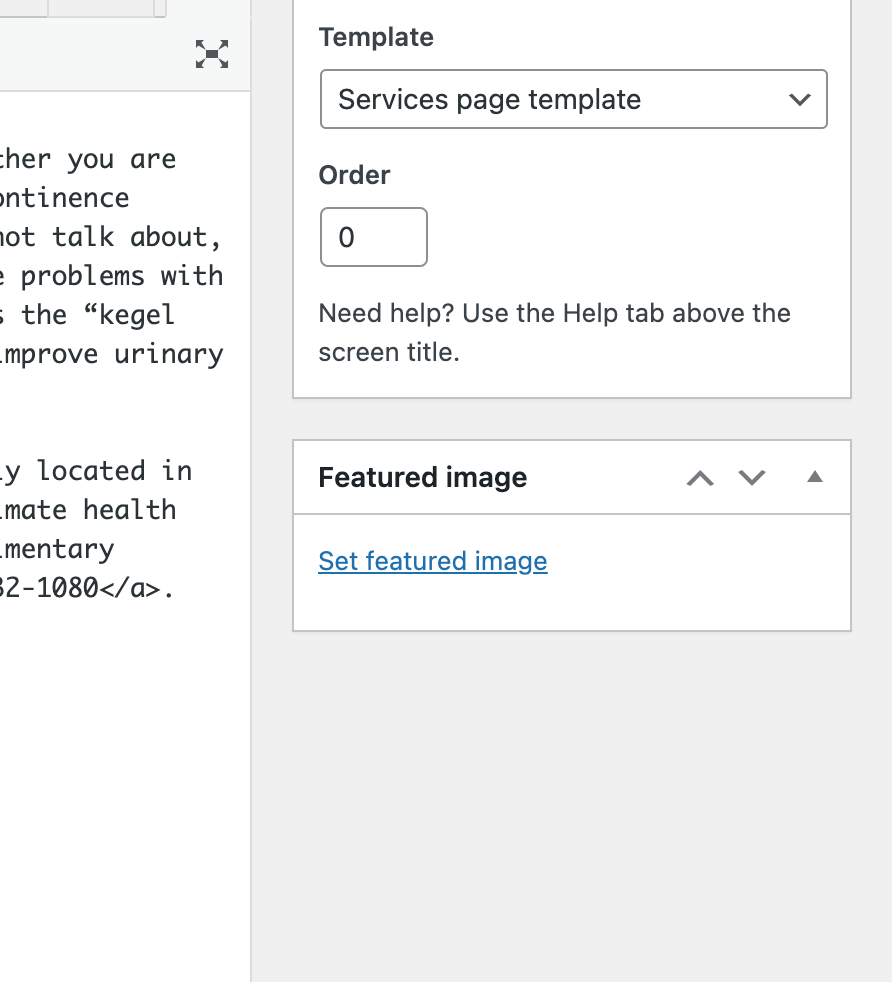Place cursor on 'problems with' text

[x=122, y=276]
